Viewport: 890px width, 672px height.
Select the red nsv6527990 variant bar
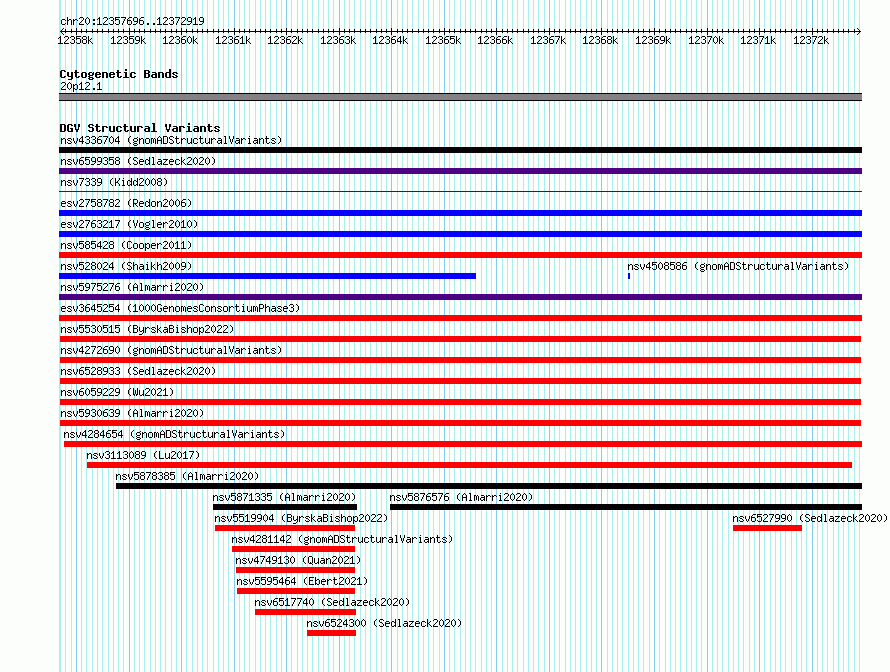click(x=767, y=528)
